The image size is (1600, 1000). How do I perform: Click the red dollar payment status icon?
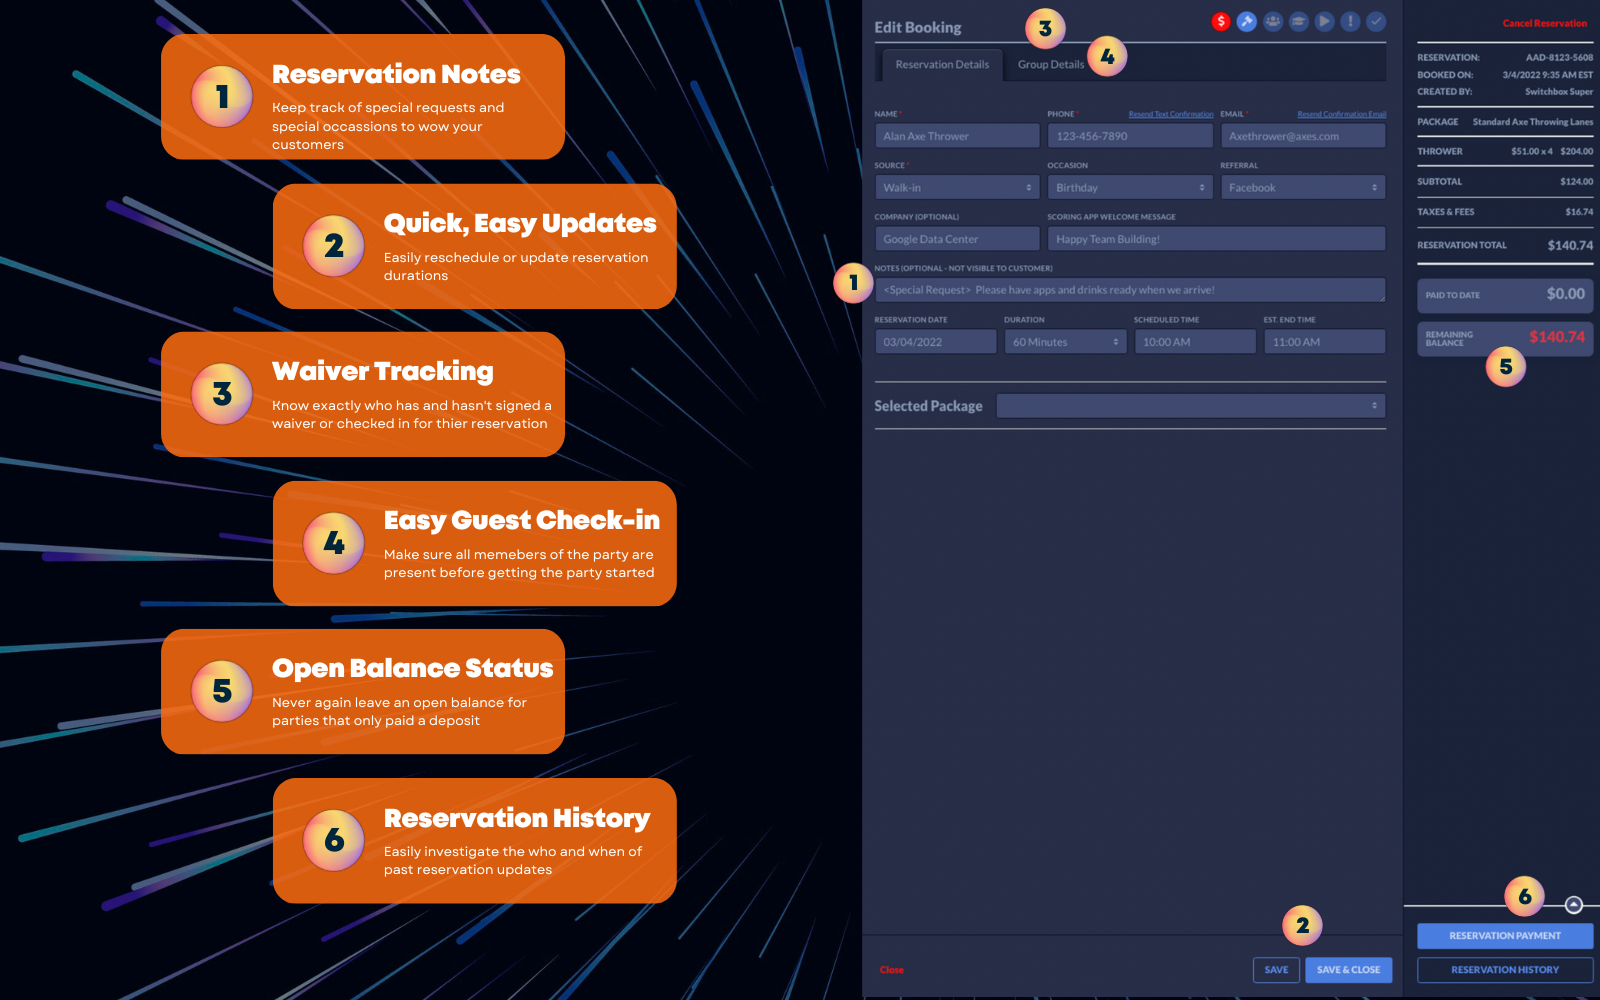click(1221, 21)
